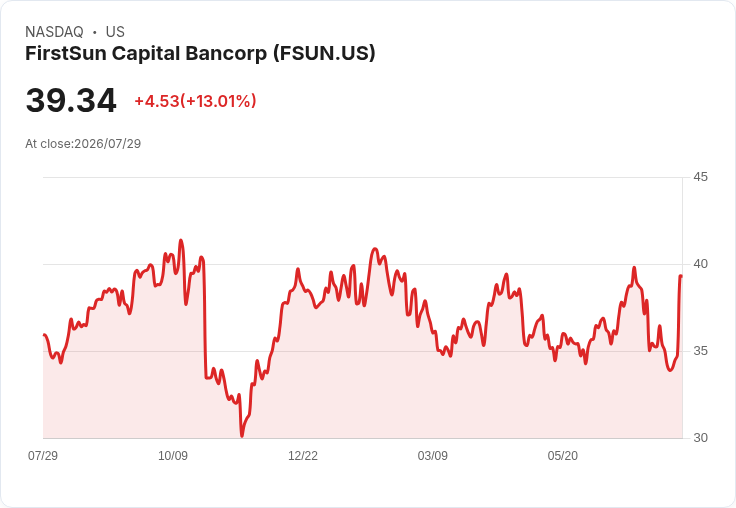Click the chart's lowest point near 30
736x508 pixels.
242,436
